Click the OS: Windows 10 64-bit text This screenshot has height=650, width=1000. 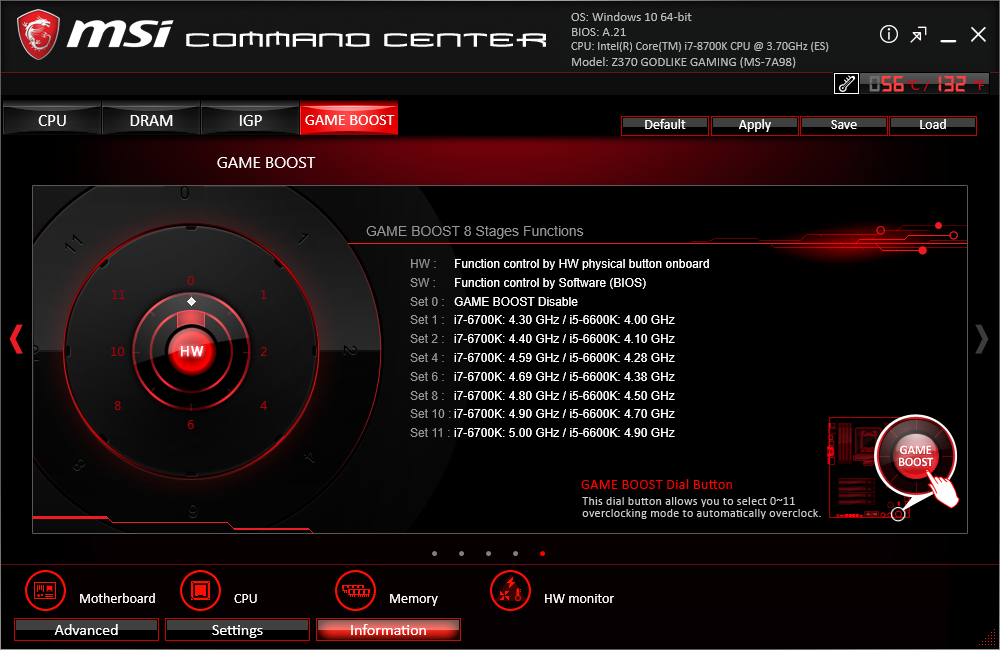pos(631,17)
